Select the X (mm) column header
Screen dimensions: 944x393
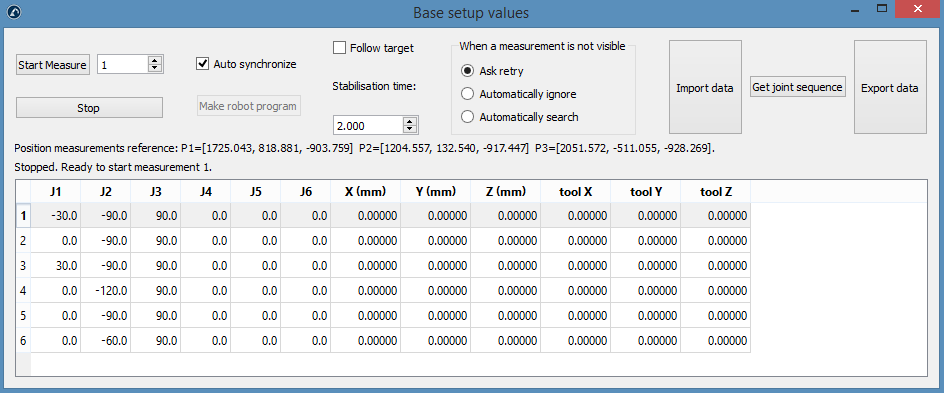pyautogui.click(x=365, y=192)
